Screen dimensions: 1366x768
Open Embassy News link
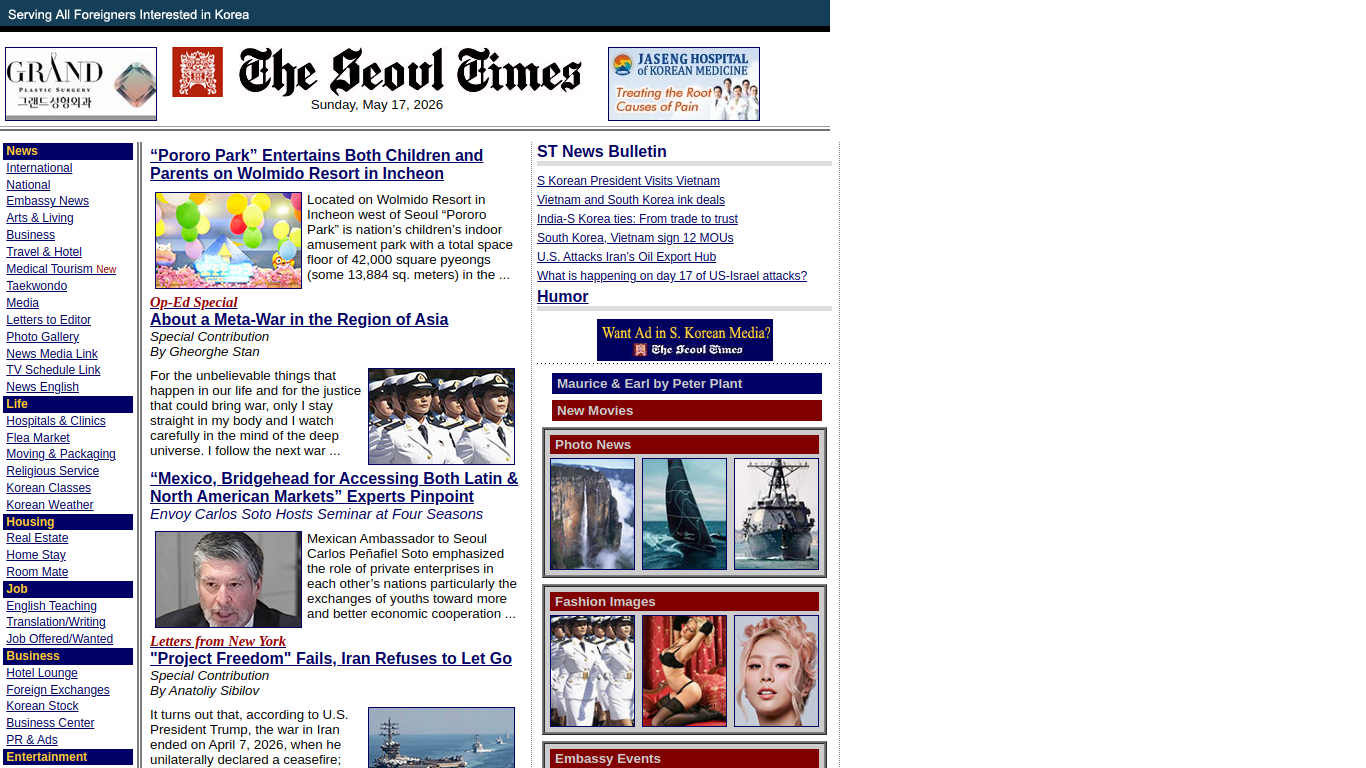point(47,201)
